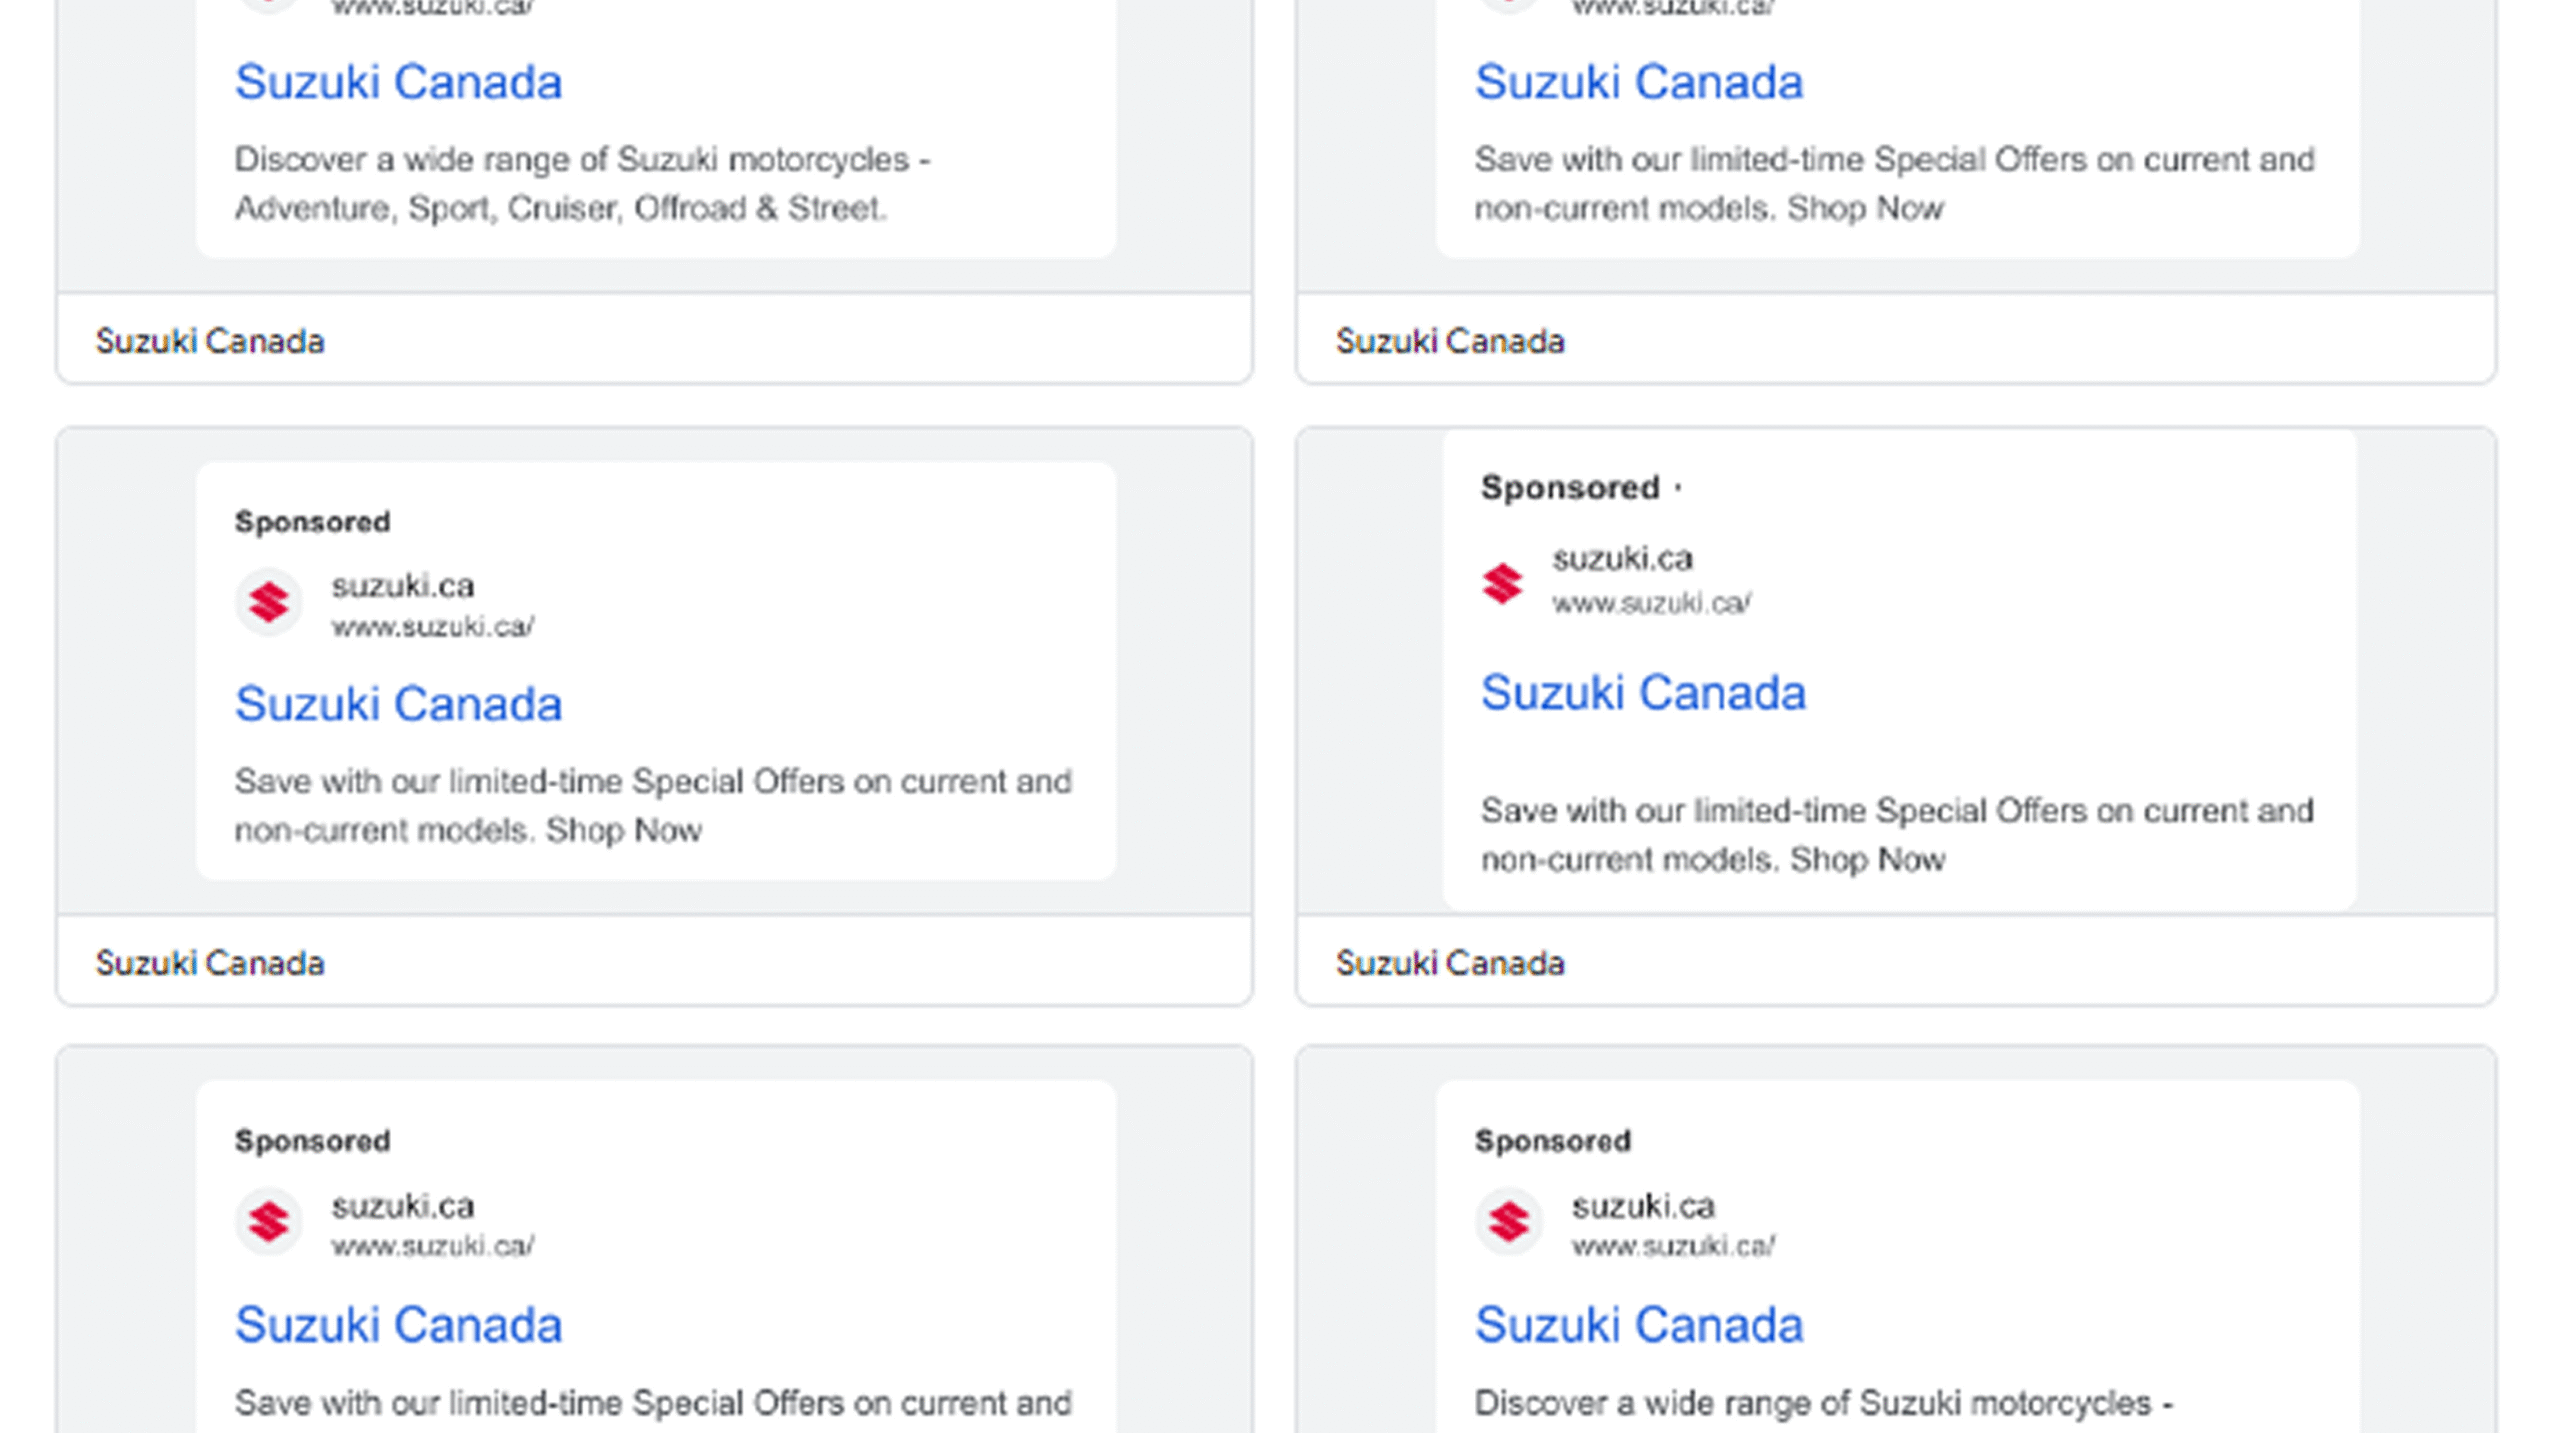Follow the Suzuki Canada headline in the middle-left ad
The height and width of the screenshot is (1433, 2560).
click(398, 704)
